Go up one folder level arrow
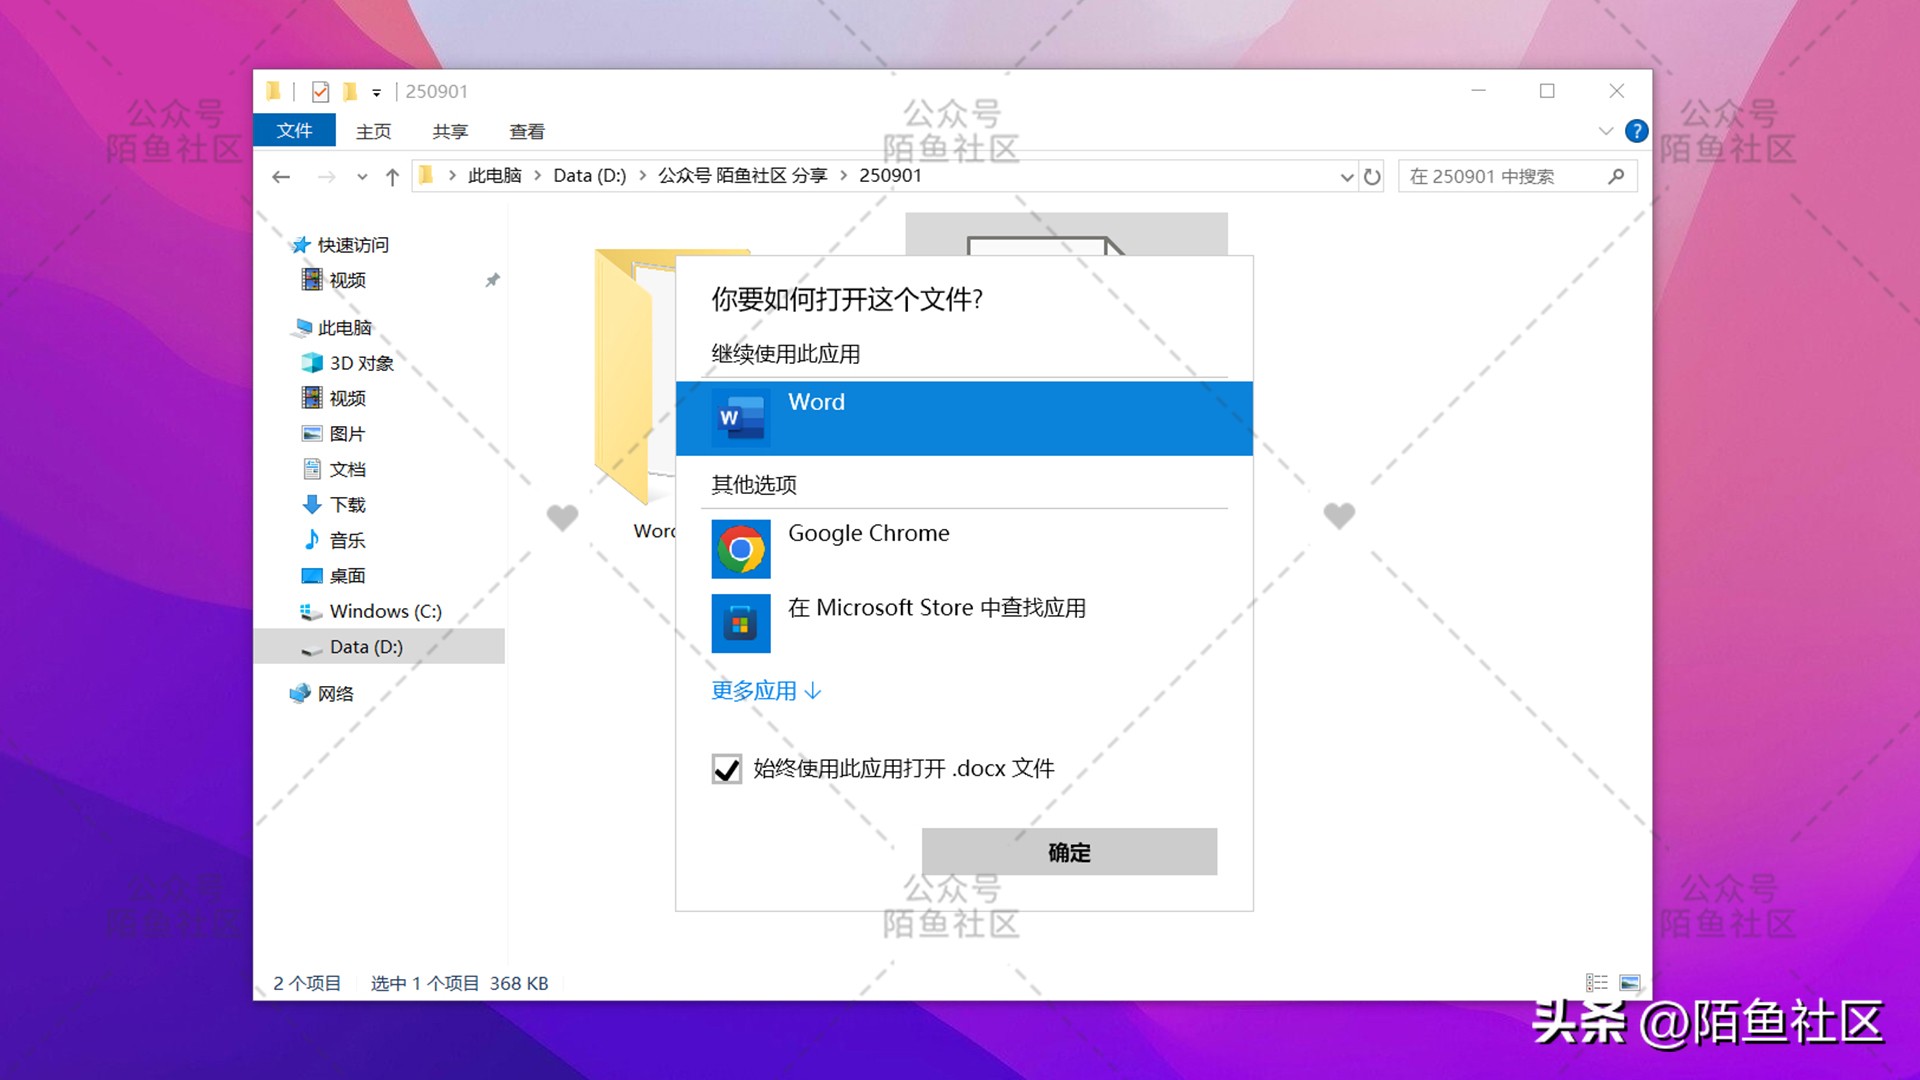1920x1080 pixels. (x=392, y=177)
